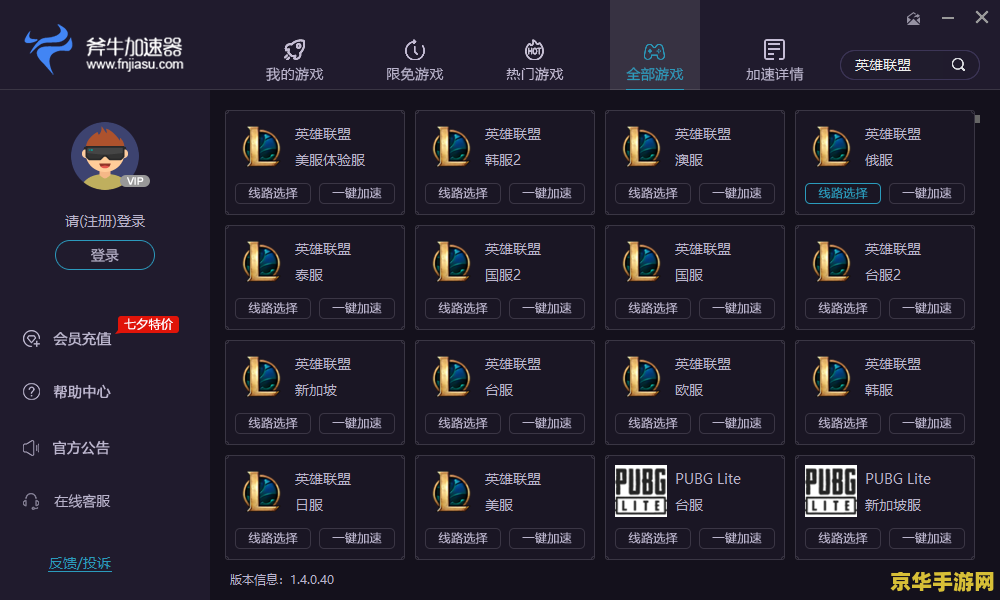Image resolution: width=1000 pixels, height=600 pixels.
Task: Click 线路选择 for 英雄联盟 泰服
Action: (273, 308)
